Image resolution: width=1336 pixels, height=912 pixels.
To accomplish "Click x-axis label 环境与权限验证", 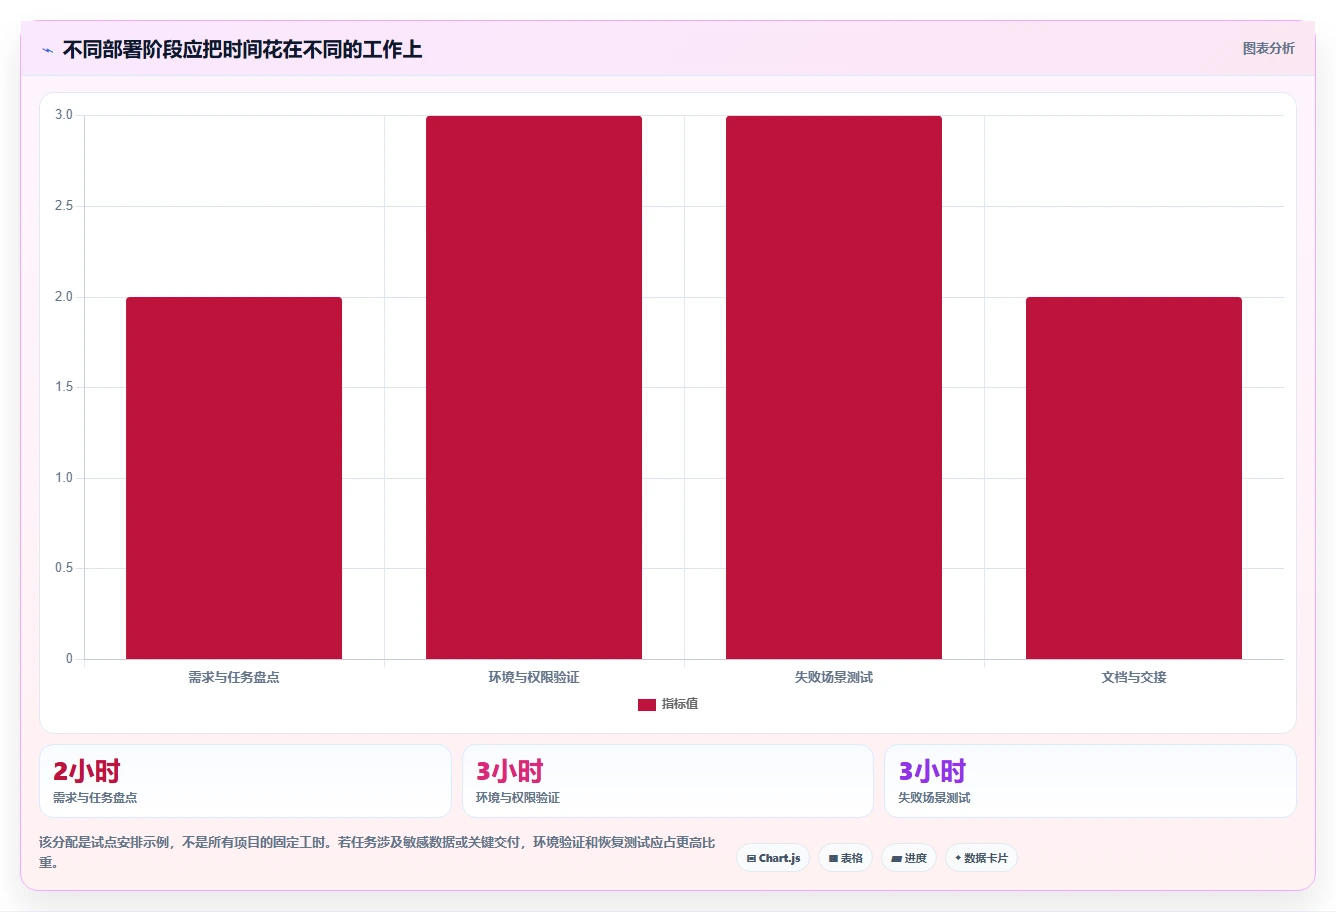I will (x=534, y=677).
